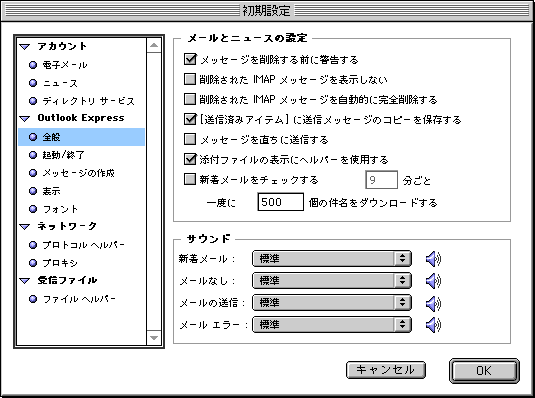Click the bullet icon beside プロキシ
The image size is (535, 398).
33,263
